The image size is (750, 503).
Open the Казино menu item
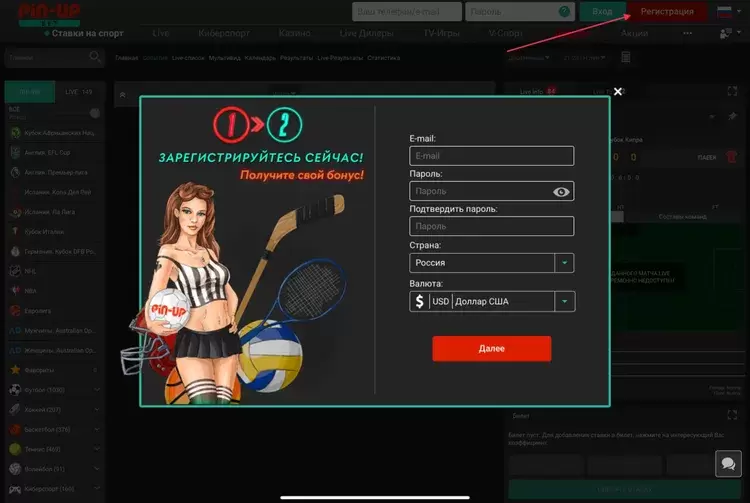(x=295, y=33)
